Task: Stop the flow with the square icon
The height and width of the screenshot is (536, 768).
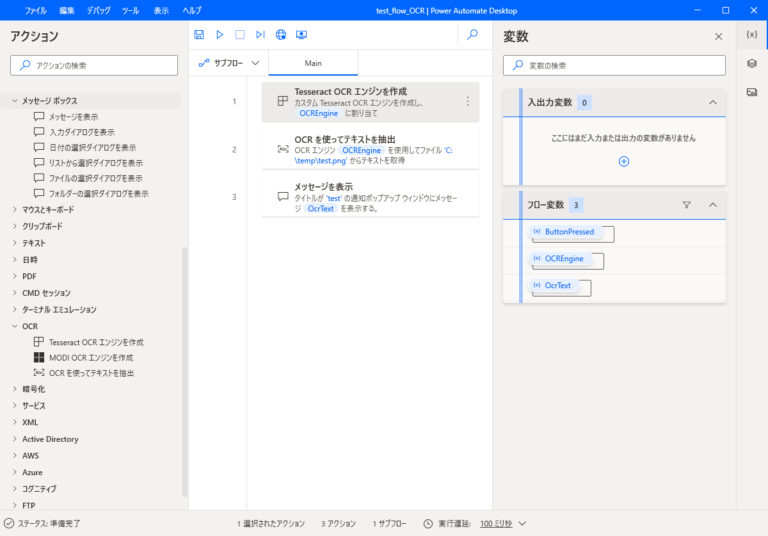Action: (240, 34)
